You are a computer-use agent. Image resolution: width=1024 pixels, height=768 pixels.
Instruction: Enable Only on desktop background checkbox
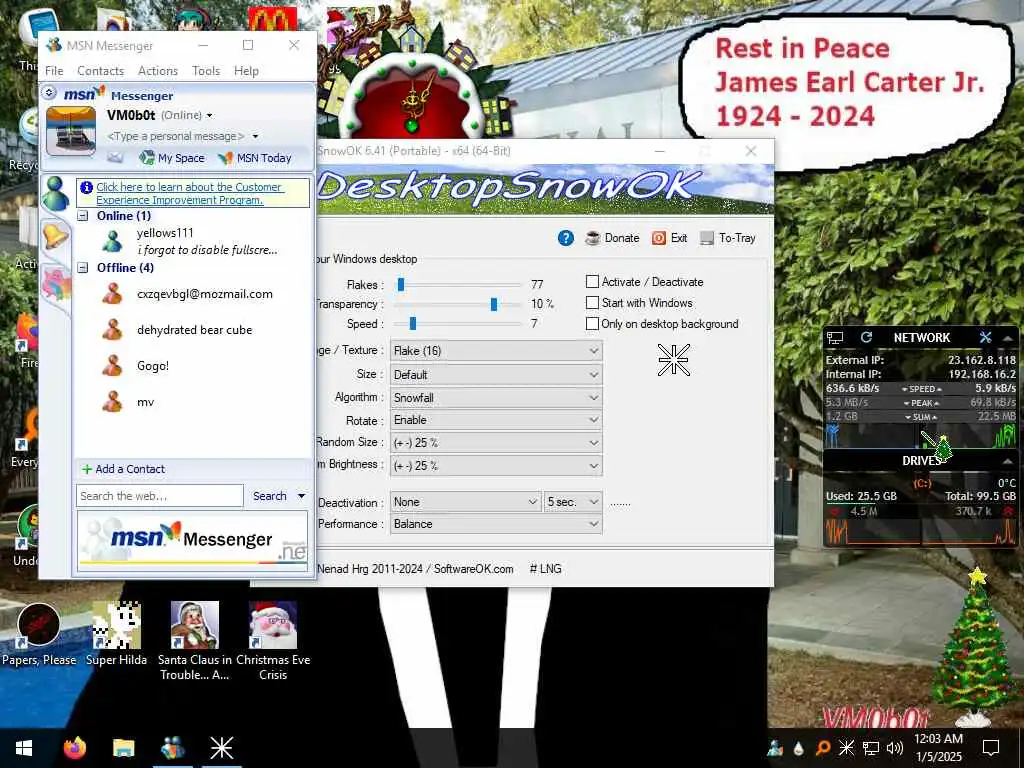[592, 323]
